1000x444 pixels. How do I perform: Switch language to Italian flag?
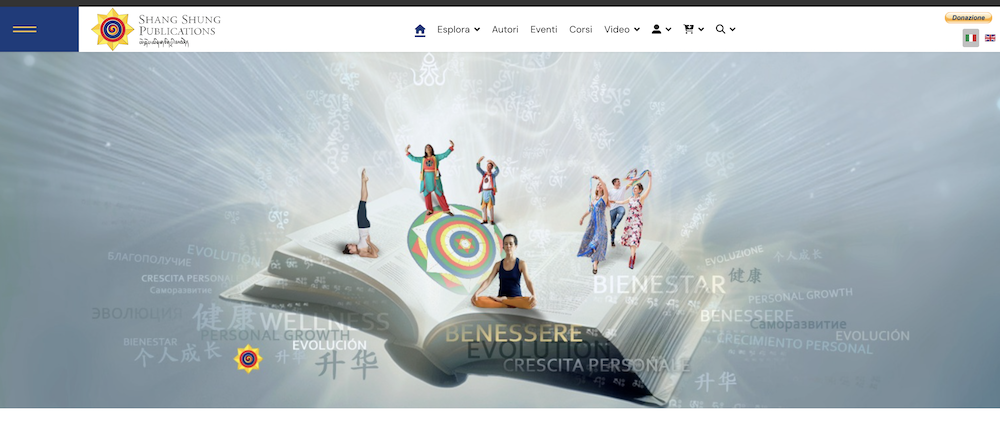pos(970,38)
